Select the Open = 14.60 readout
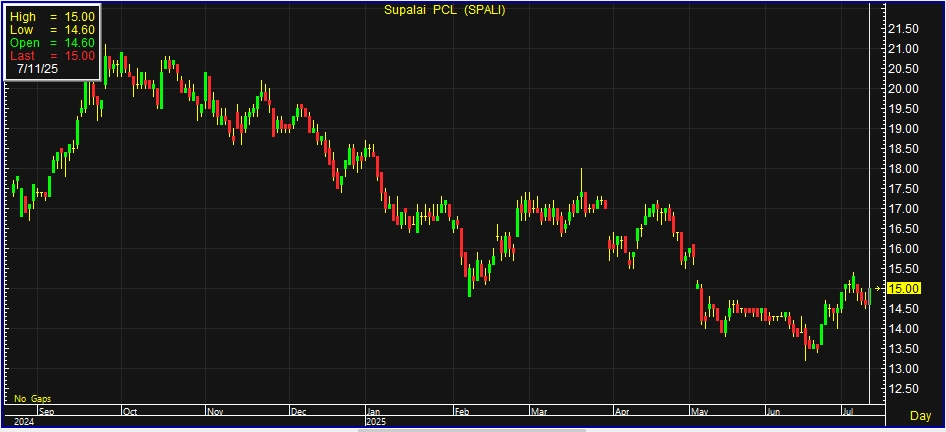 [52, 43]
